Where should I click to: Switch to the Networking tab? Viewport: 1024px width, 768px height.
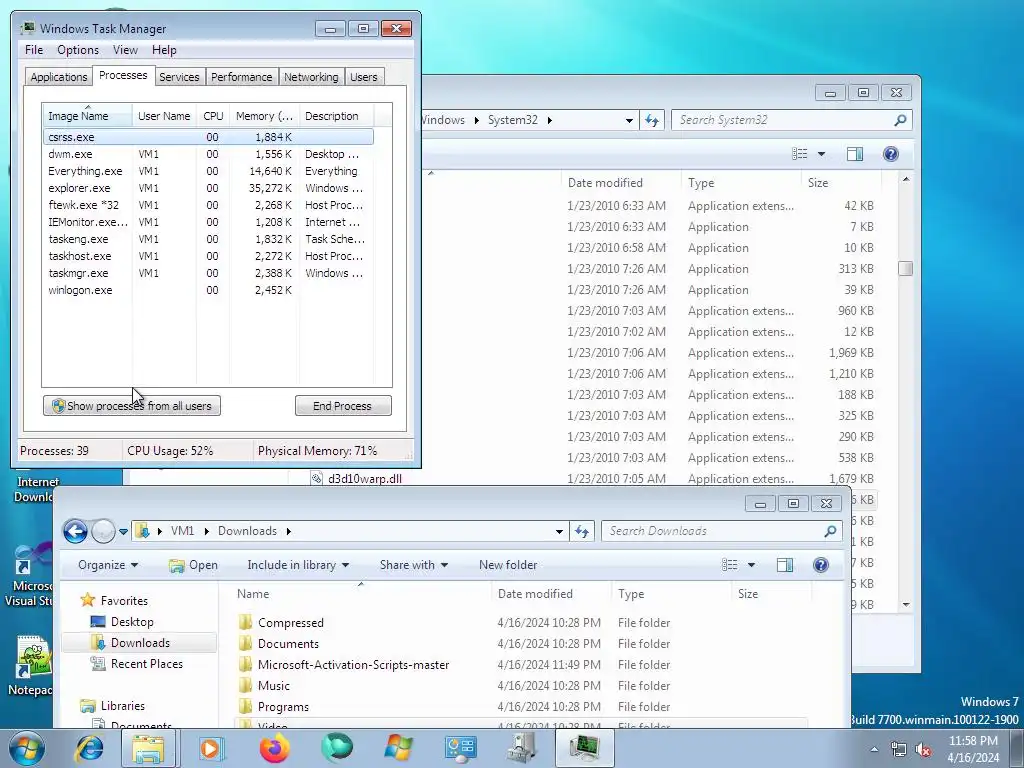point(311,77)
